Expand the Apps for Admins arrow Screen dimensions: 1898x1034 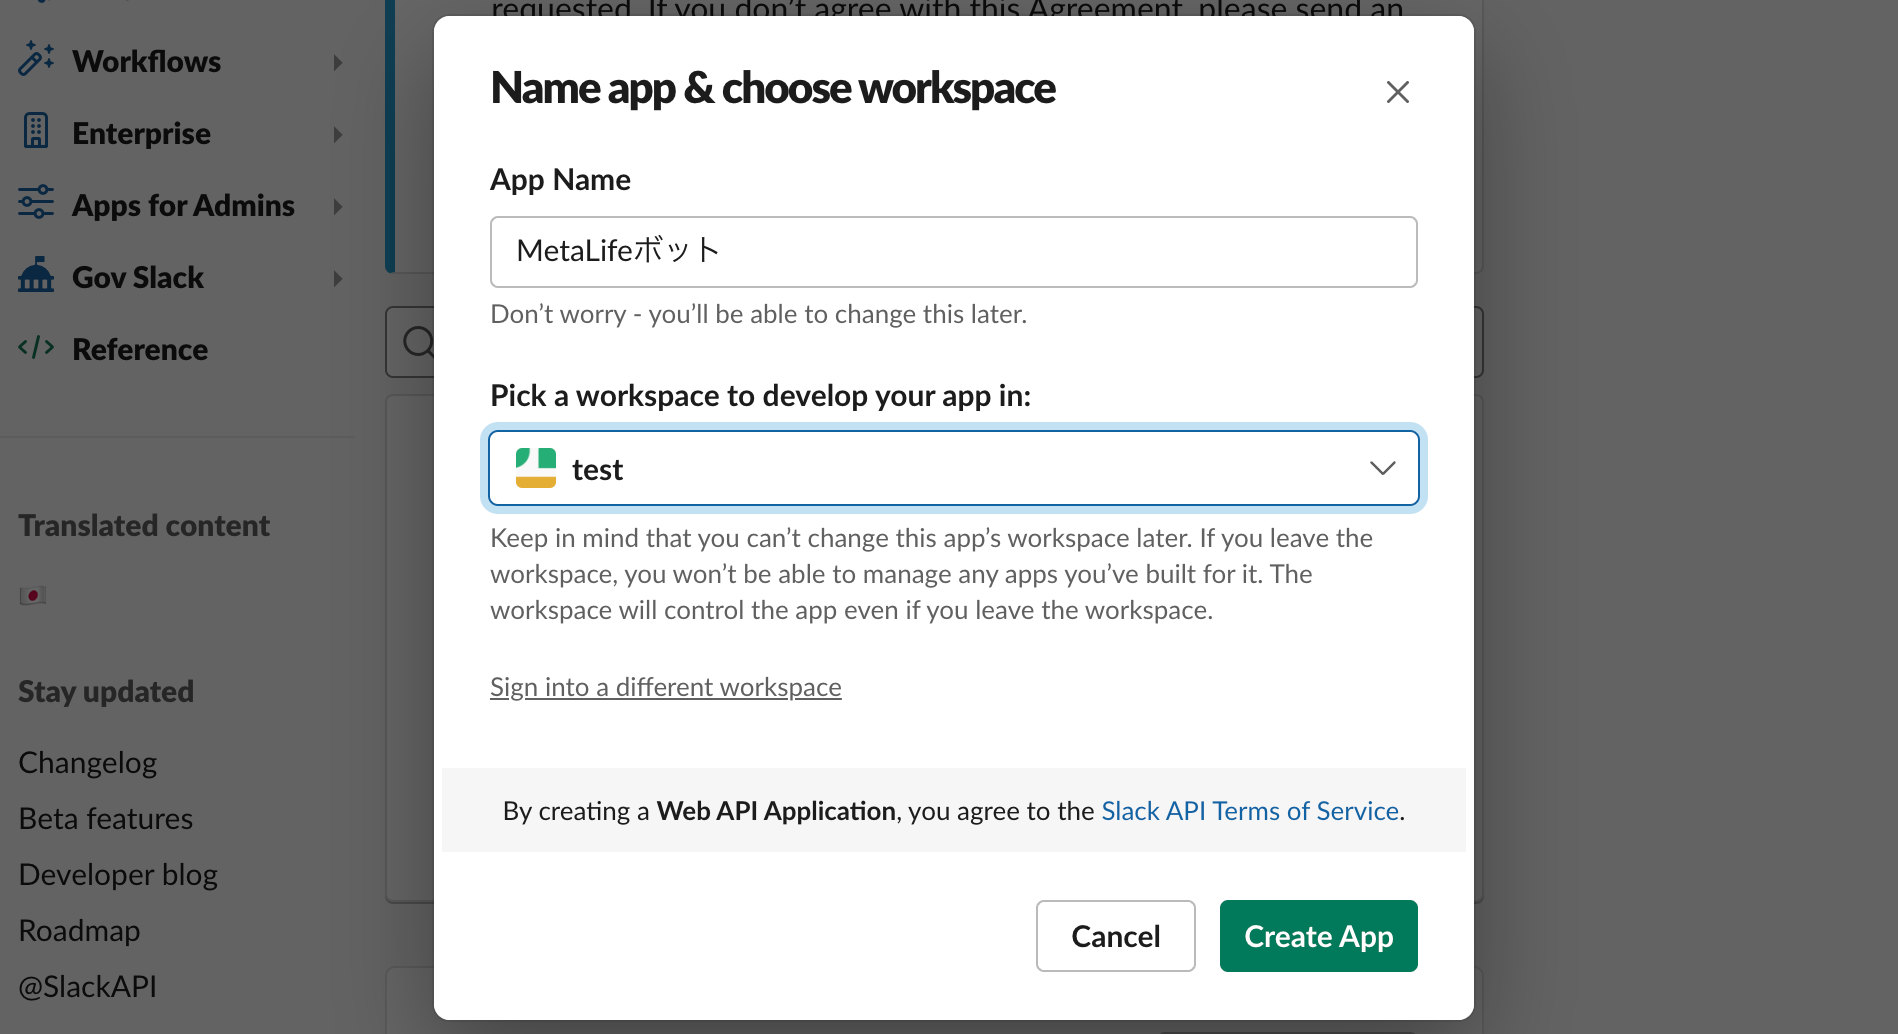[x=338, y=206]
